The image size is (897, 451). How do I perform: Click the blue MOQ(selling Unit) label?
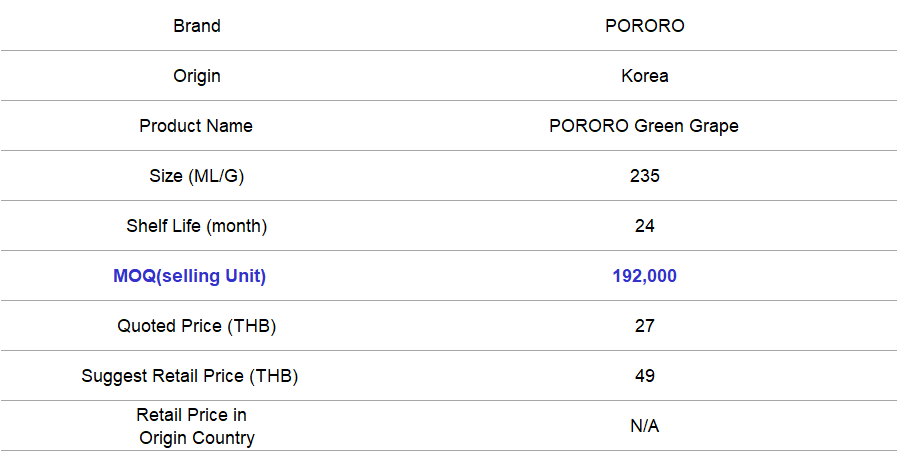189,276
